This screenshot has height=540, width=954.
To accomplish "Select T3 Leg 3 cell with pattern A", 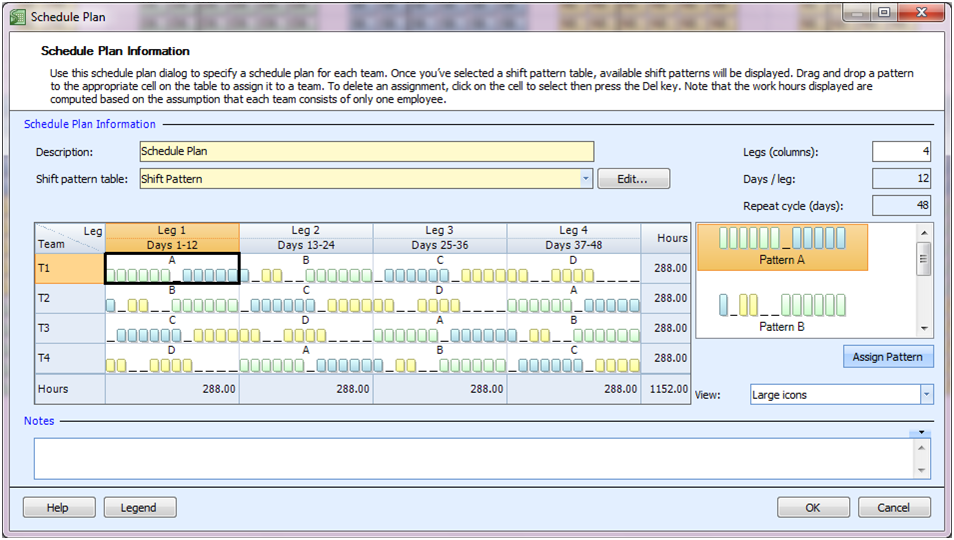I will point(440,328).
